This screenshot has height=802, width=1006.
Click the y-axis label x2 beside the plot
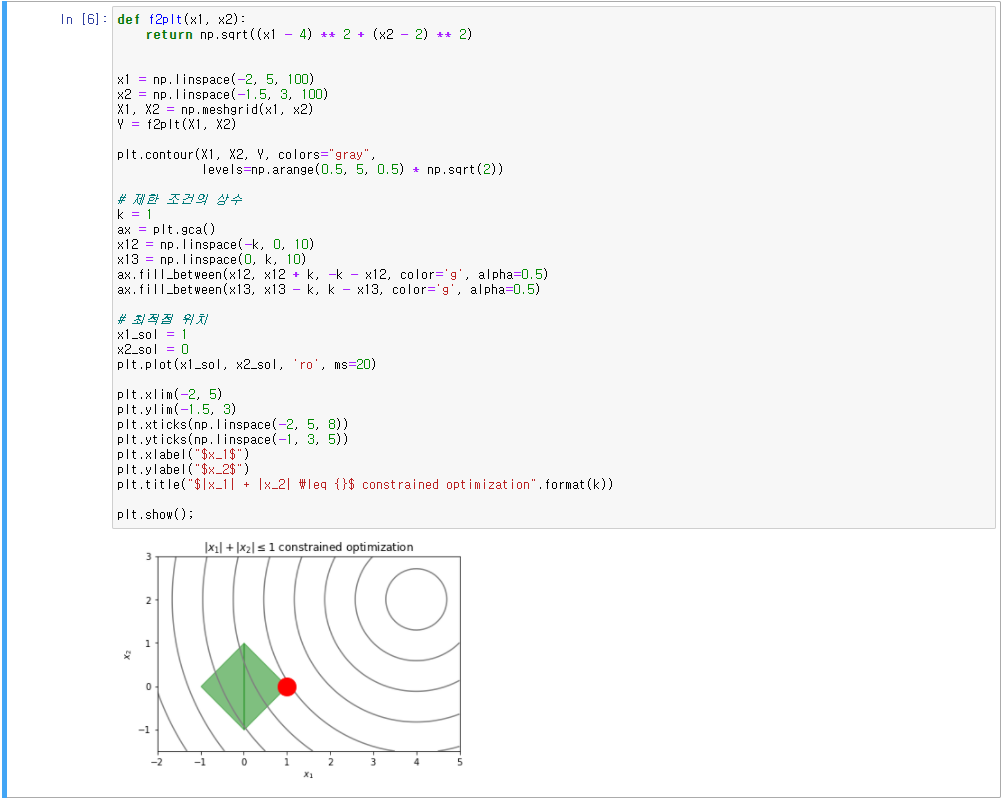coord(127,654)
